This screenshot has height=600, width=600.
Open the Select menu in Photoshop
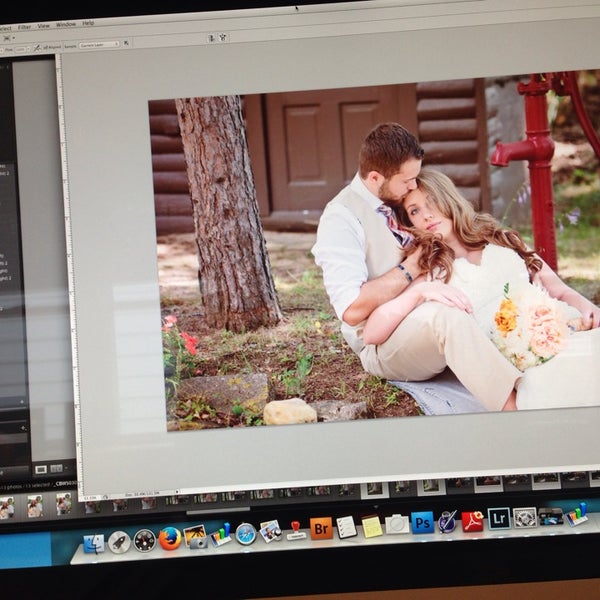pyautogui.click(x=5, y=28)
